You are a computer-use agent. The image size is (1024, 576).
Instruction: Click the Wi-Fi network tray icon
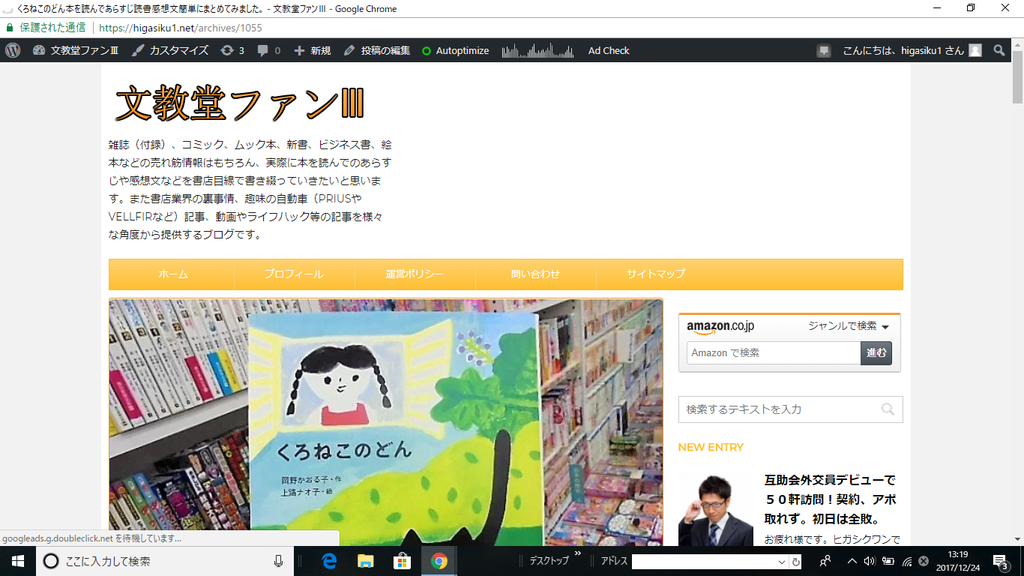pos(907,561)
